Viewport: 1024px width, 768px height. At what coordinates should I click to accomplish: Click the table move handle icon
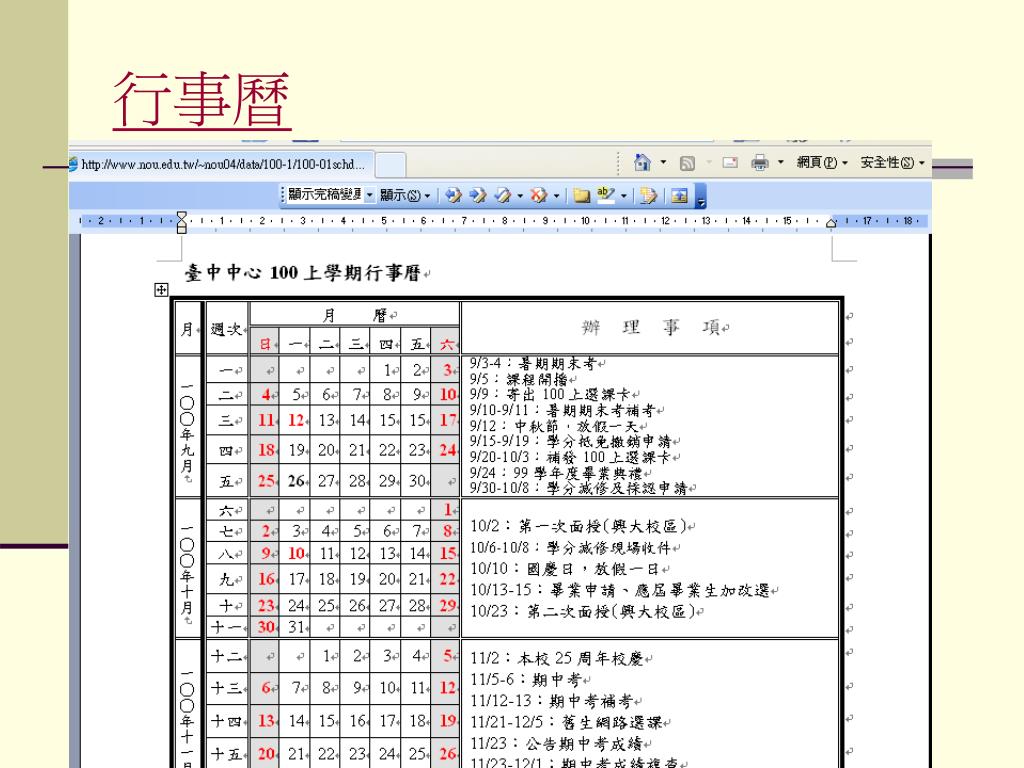click(x=161, y=289)
